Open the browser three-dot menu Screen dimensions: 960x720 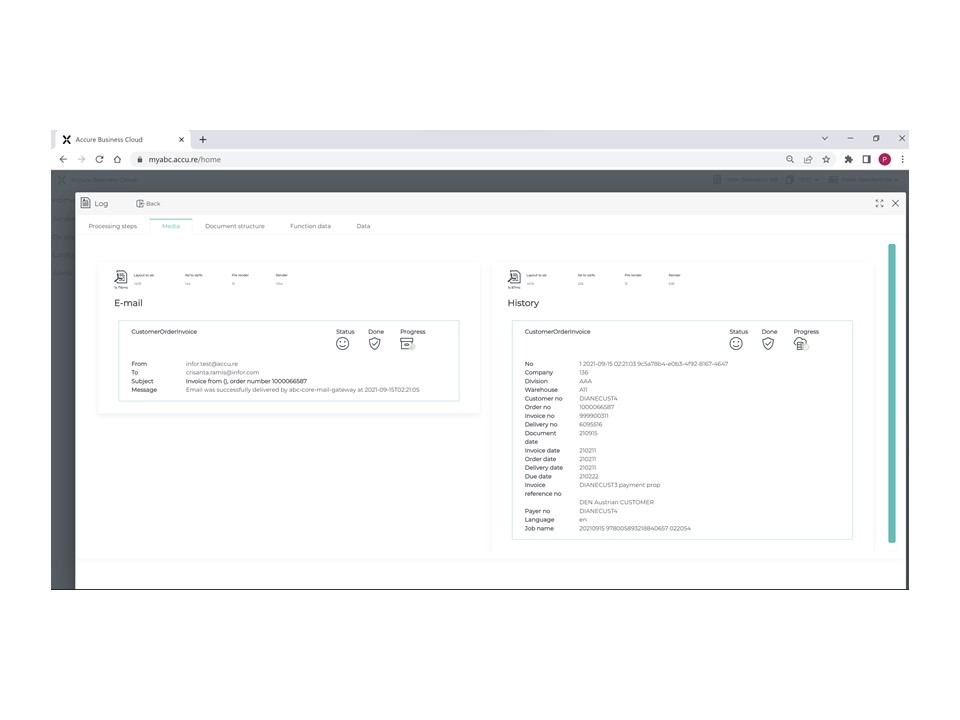click(x=902, y=159)
